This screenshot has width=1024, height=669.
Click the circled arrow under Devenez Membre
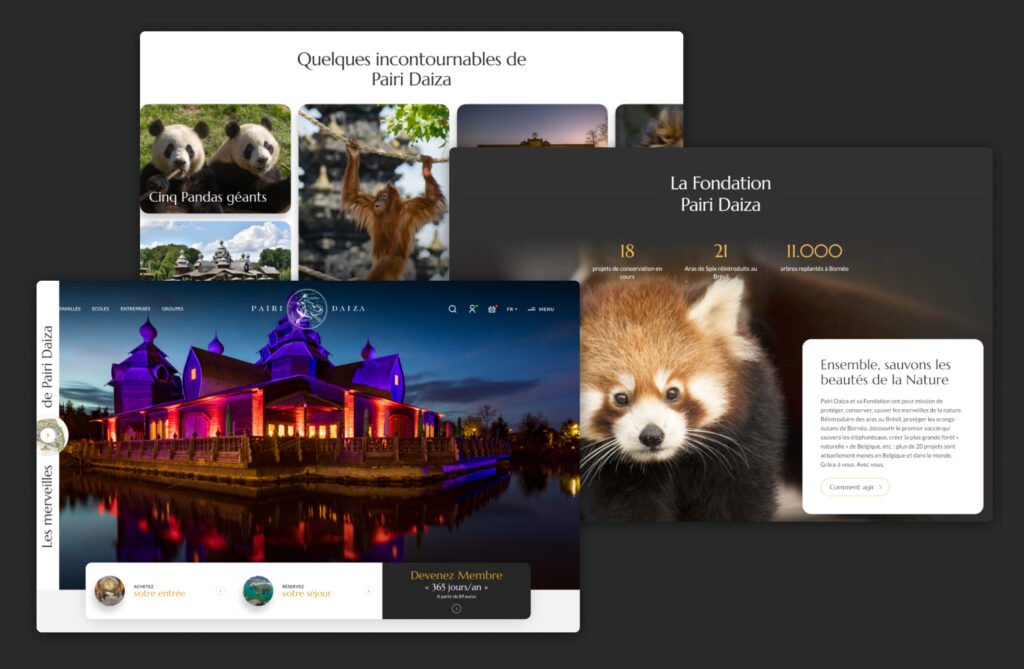(456, 609)
